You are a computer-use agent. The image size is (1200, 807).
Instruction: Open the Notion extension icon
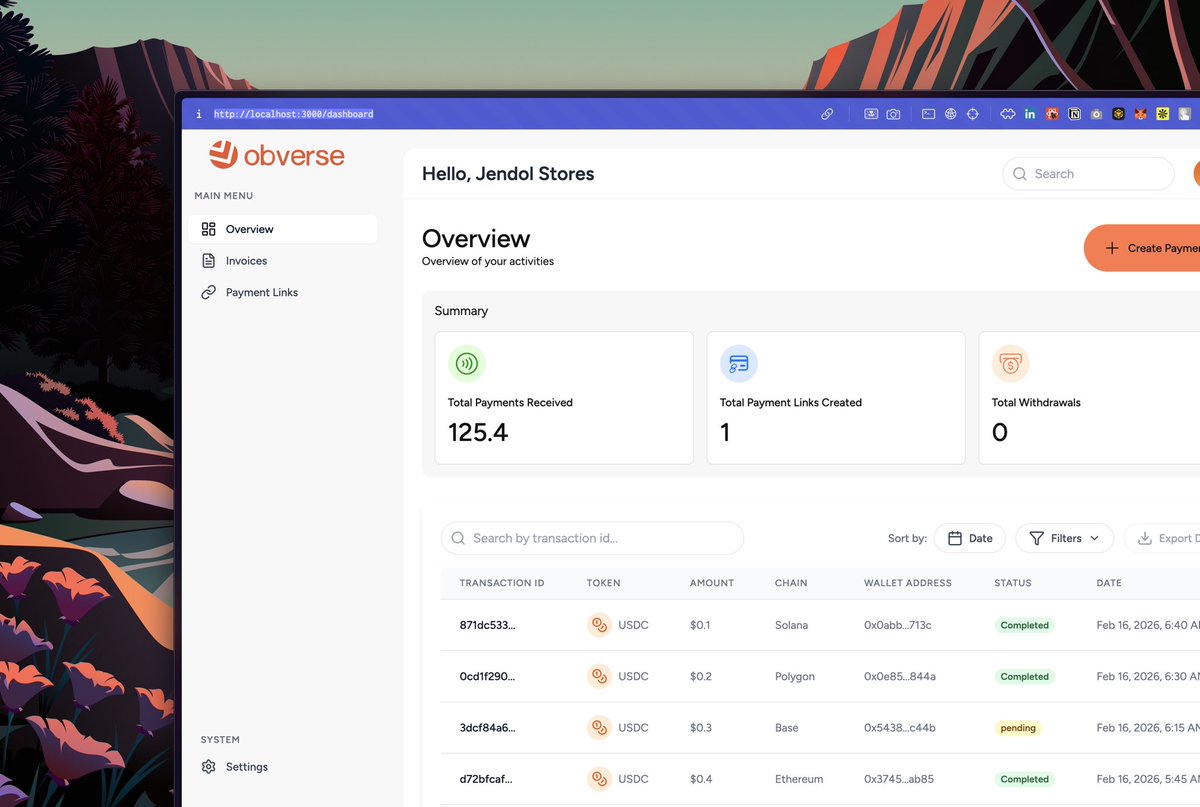[1075, 115]
